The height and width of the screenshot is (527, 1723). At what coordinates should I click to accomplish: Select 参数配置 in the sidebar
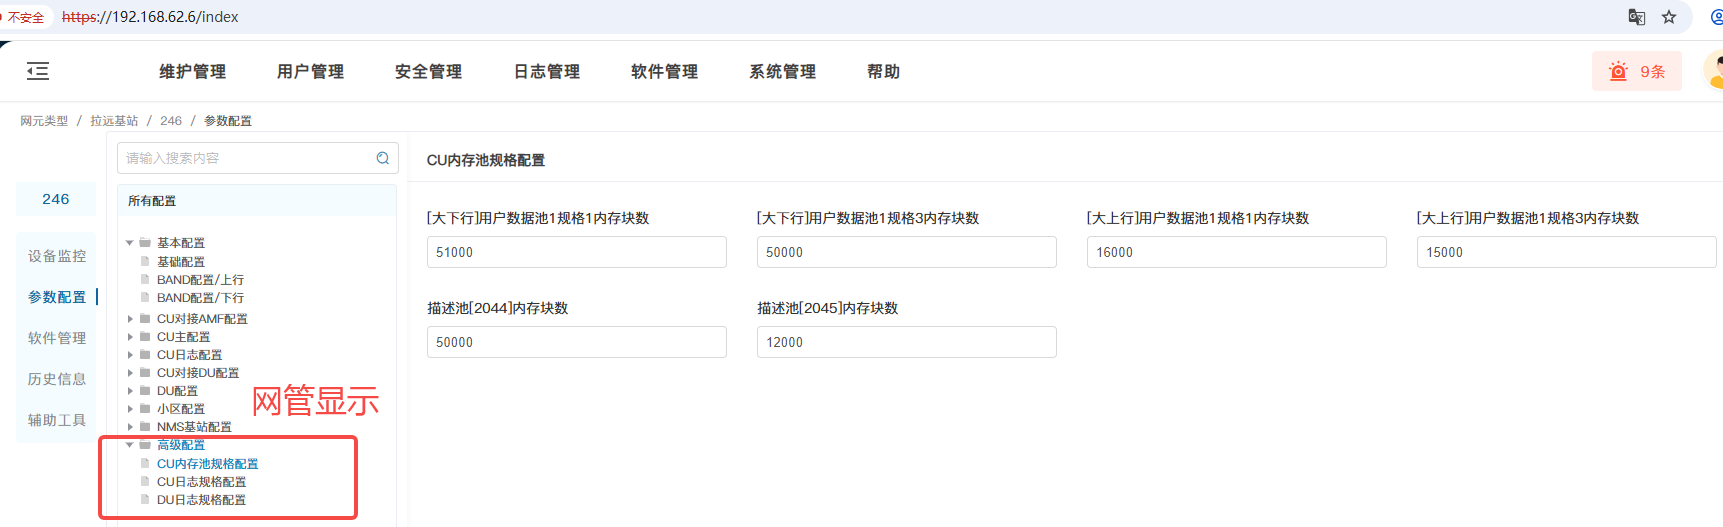click(57, 297)
